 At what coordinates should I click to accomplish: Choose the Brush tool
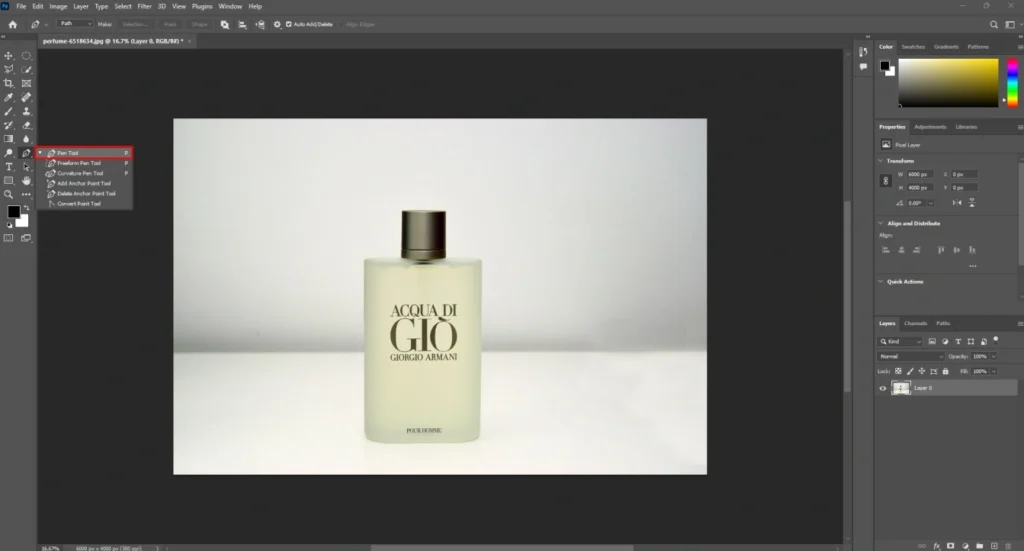click(x=8, y=112)
